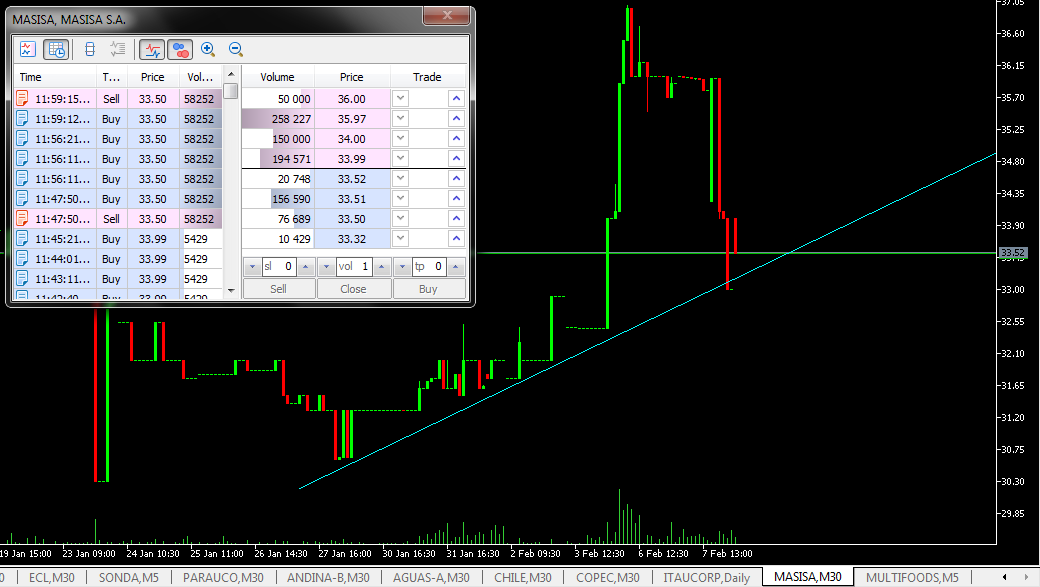The width and height of the screenshot is (1040, 587).
Task: Place sell order at 33.99 via down arrow
Action: click(x=400, y=159)
